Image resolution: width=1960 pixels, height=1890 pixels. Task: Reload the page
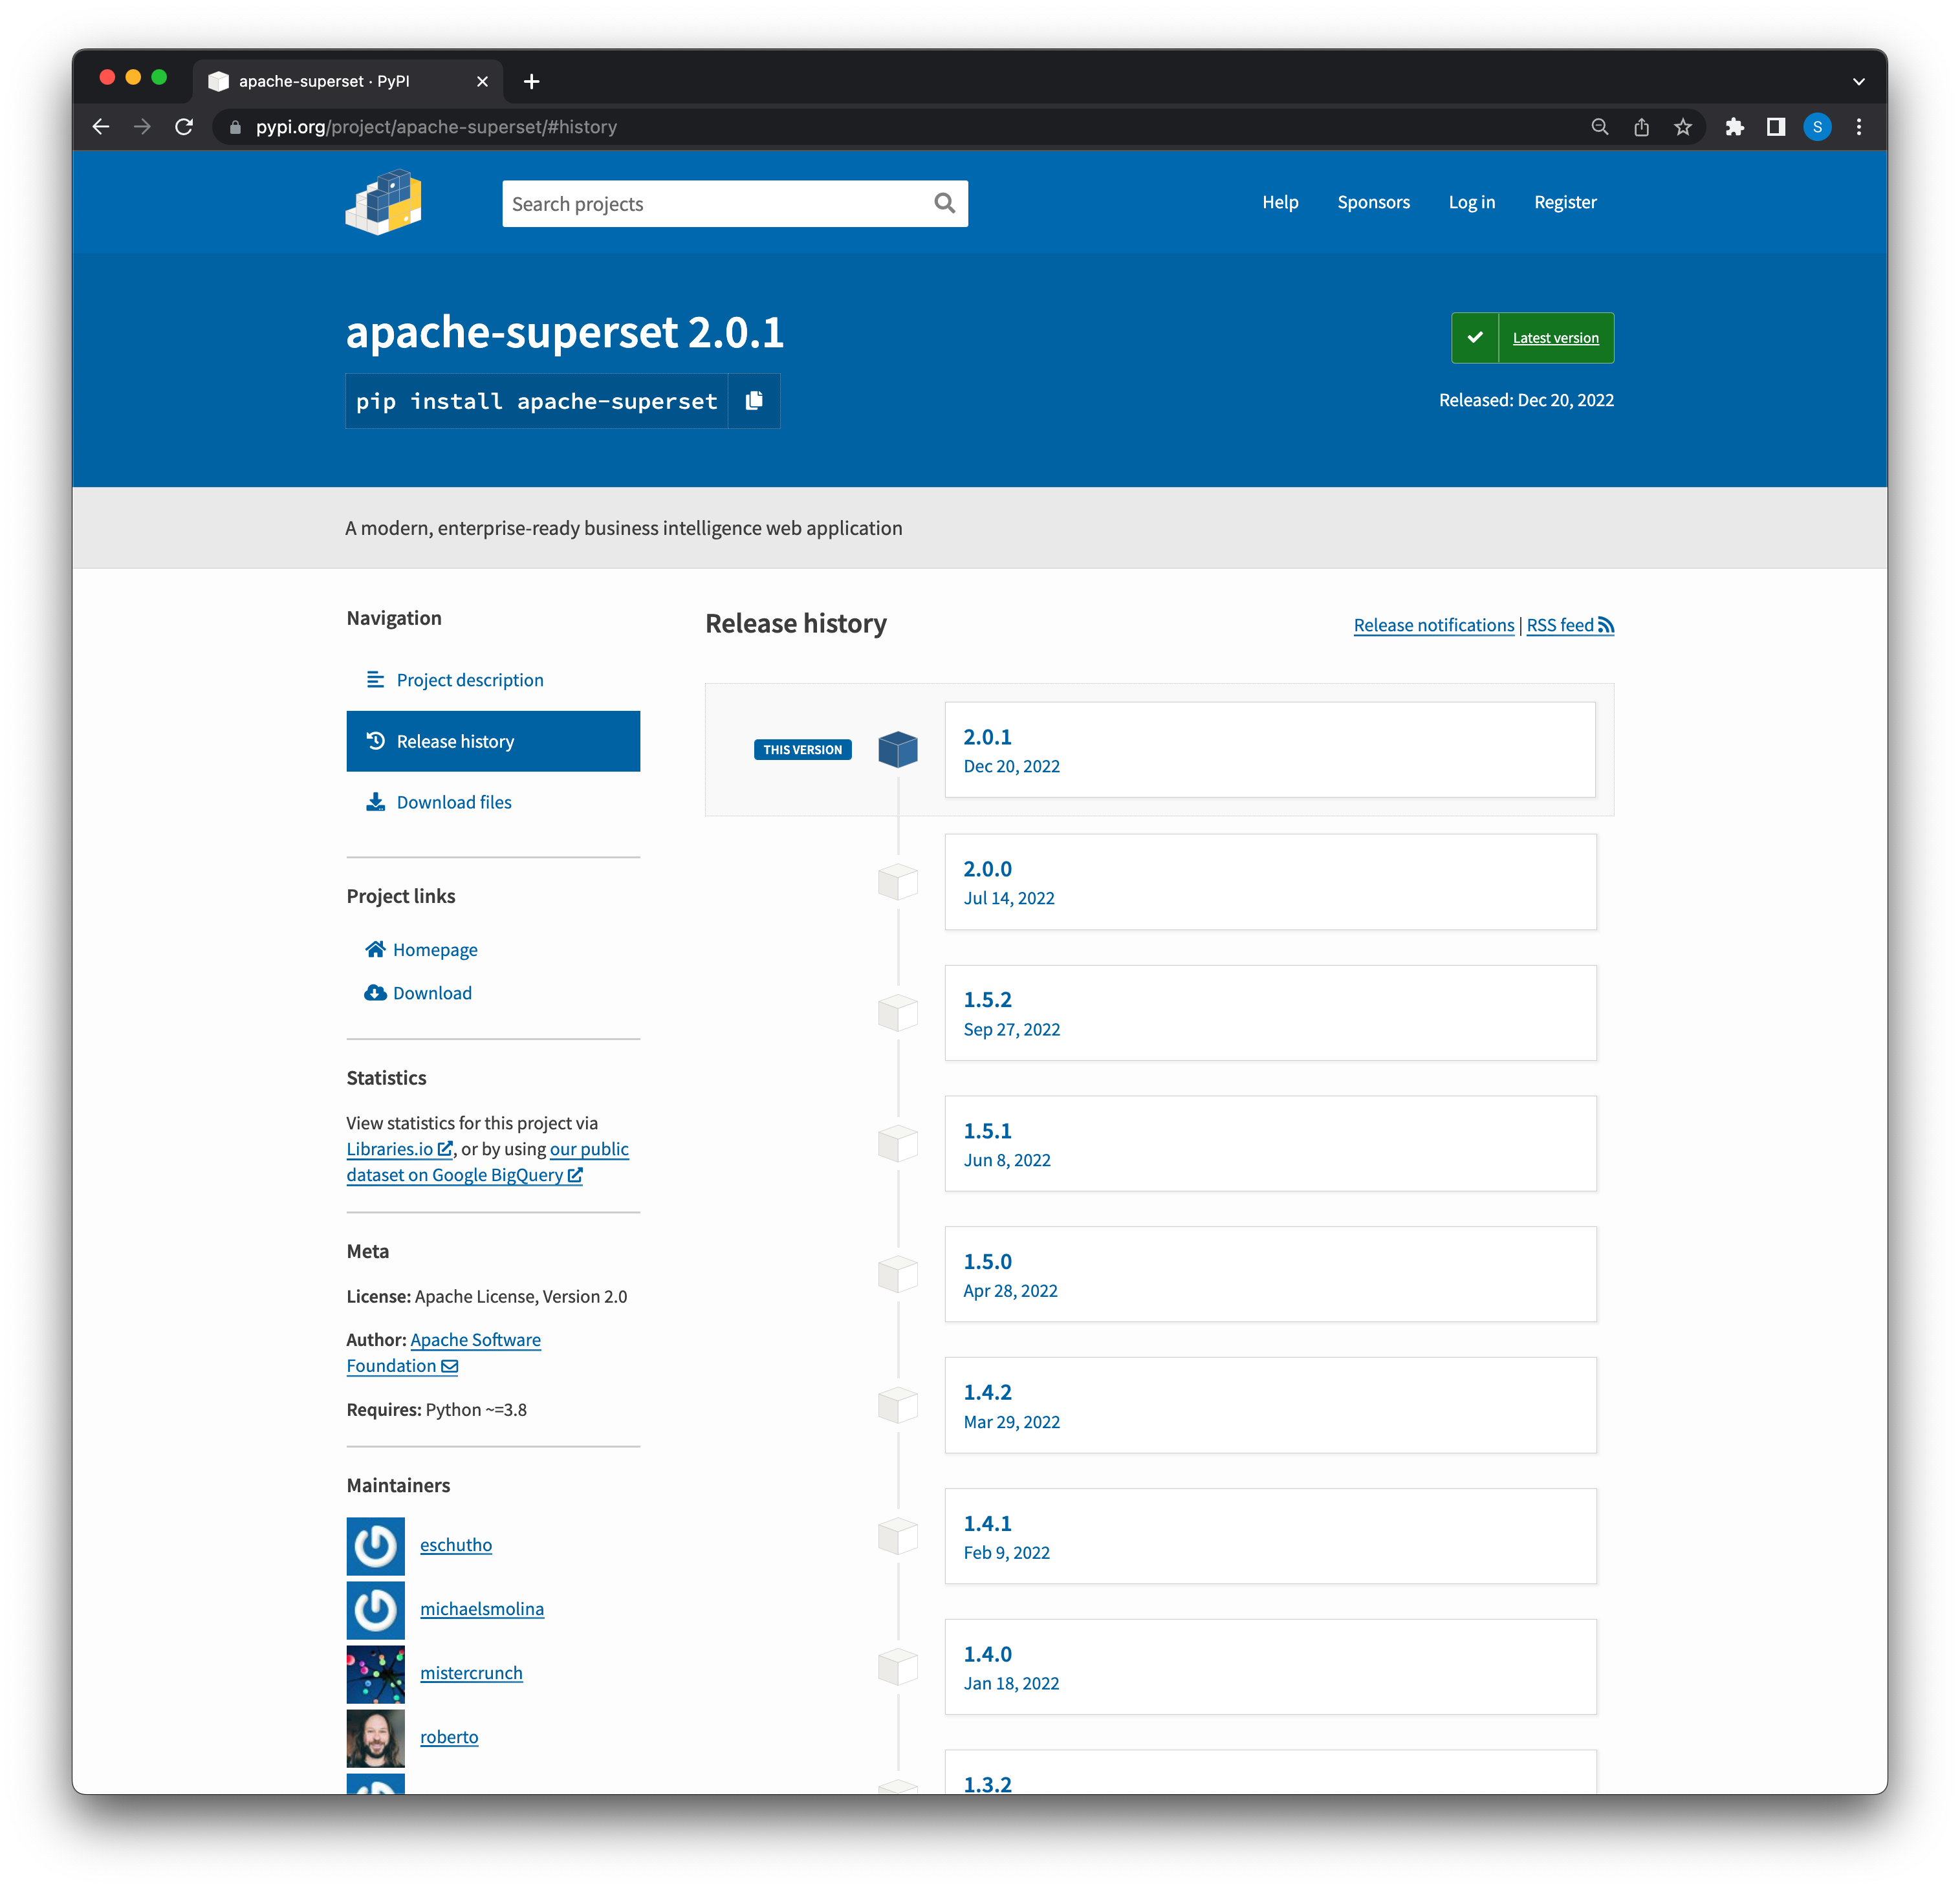pyautogui.click(x=184, y=127)
